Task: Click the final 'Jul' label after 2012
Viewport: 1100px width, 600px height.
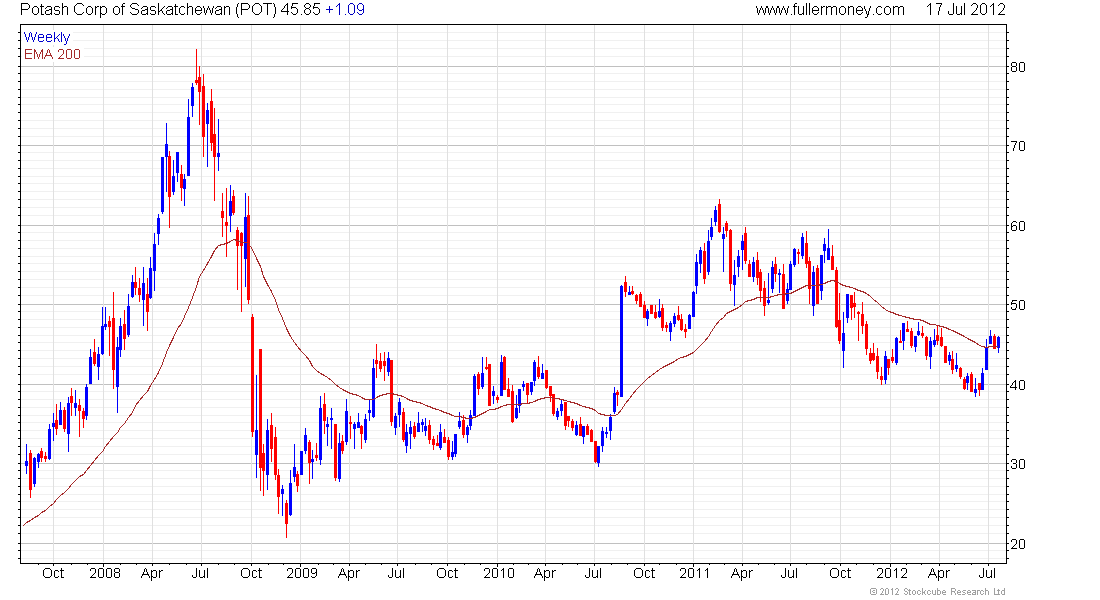Action: pos(987,573)
